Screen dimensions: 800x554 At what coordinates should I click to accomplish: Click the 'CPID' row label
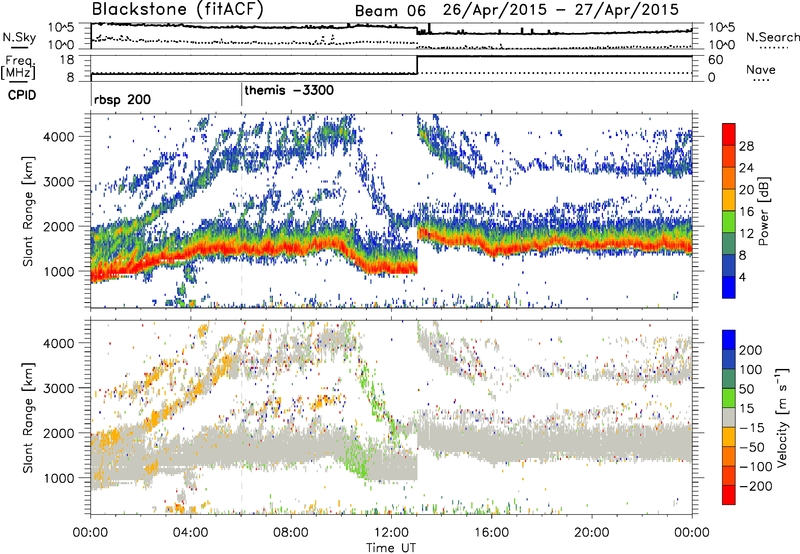(x=22, y=95)
